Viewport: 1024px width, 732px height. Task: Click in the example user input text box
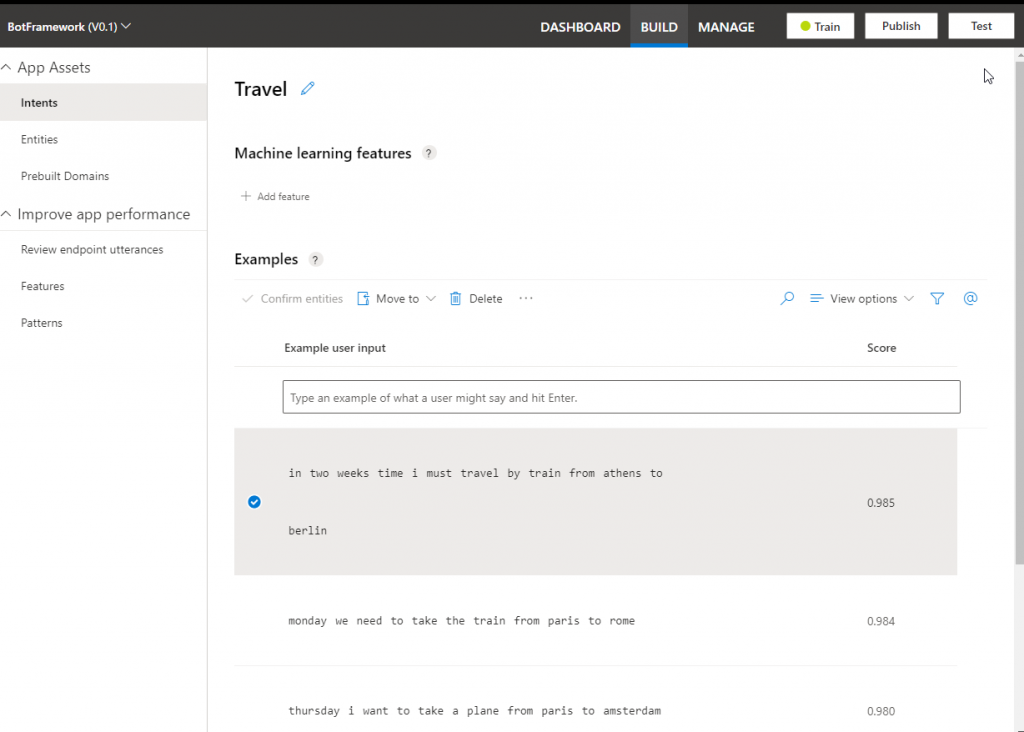click(621, 397)
